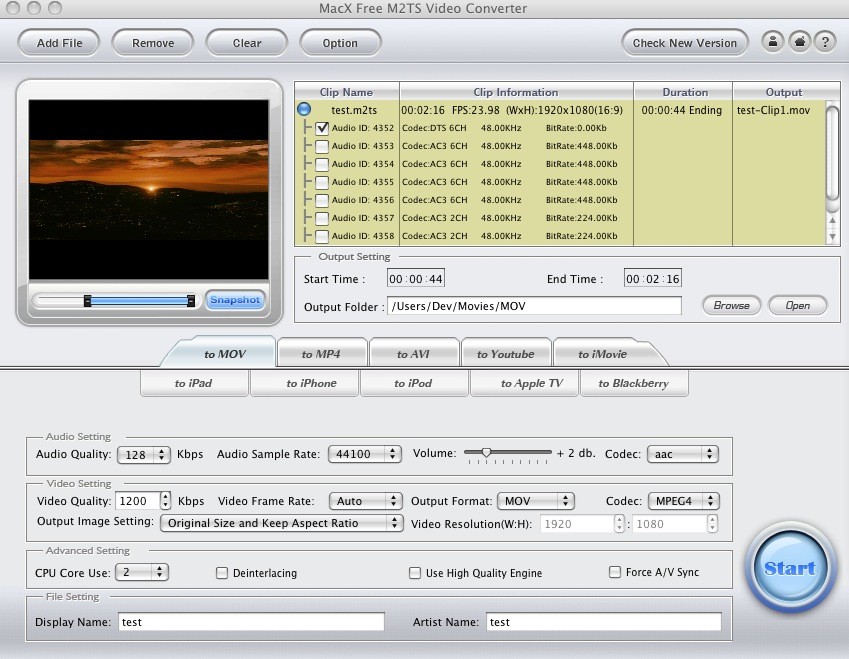Check Audio ID: 4355 checkbox
The width and height of the screenshot is (849, 659).
pyautogui.click(x=322, y=182)
